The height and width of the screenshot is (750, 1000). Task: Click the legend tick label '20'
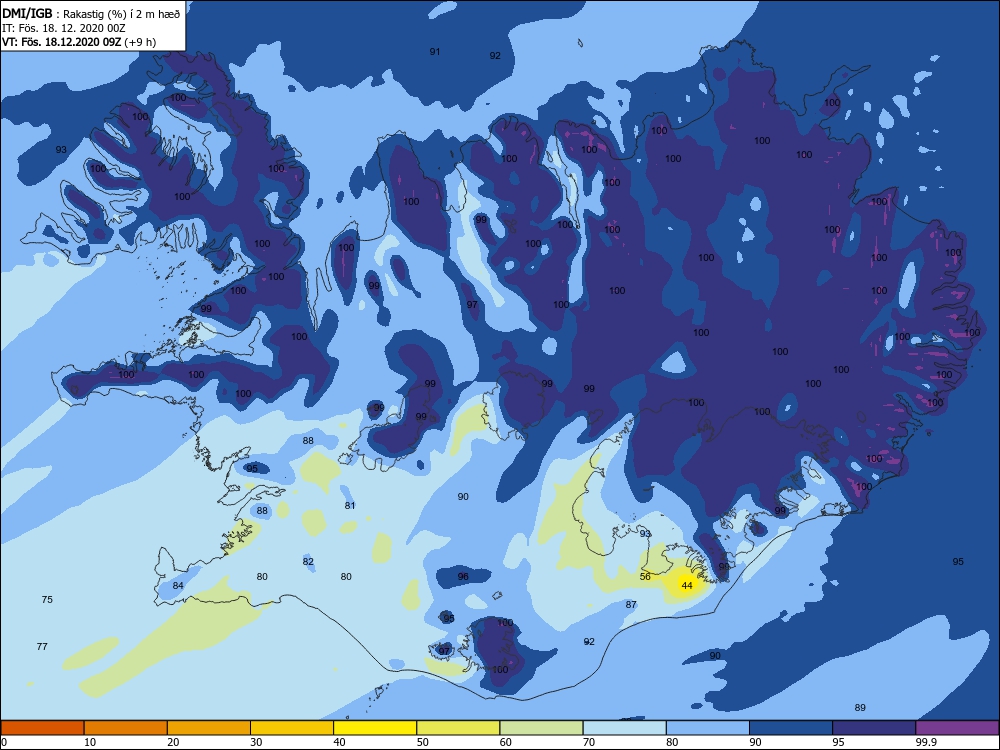point(173,742)
